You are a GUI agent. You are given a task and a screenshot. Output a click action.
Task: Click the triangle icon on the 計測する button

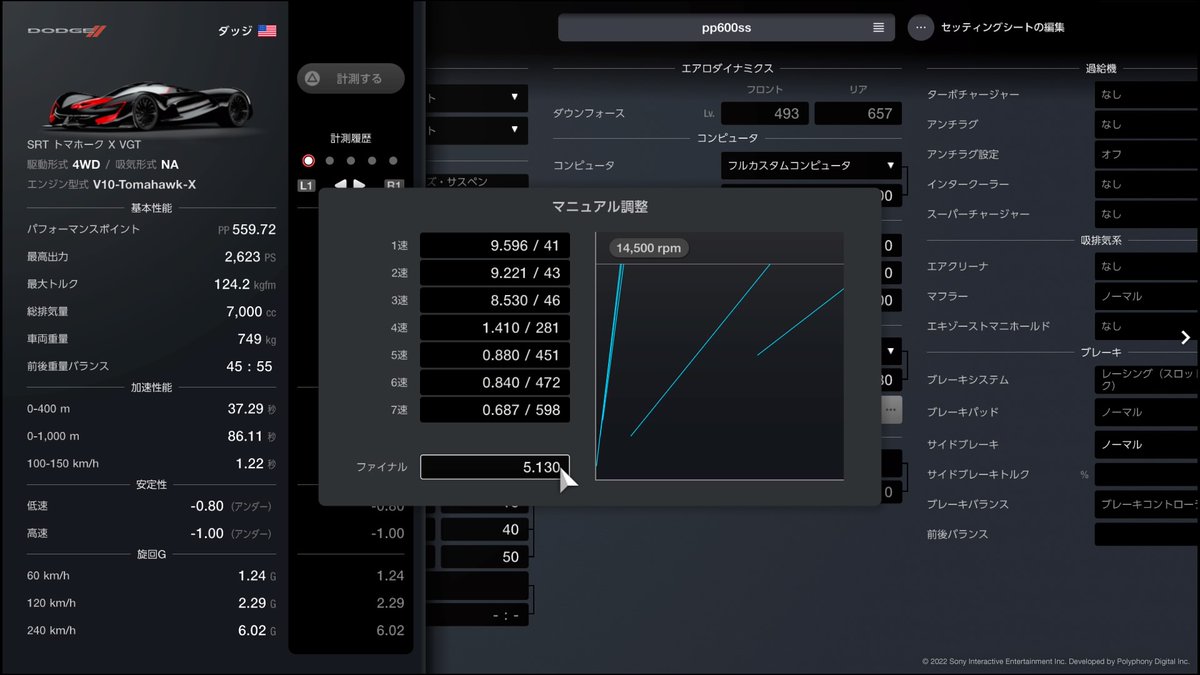[312, 78]
